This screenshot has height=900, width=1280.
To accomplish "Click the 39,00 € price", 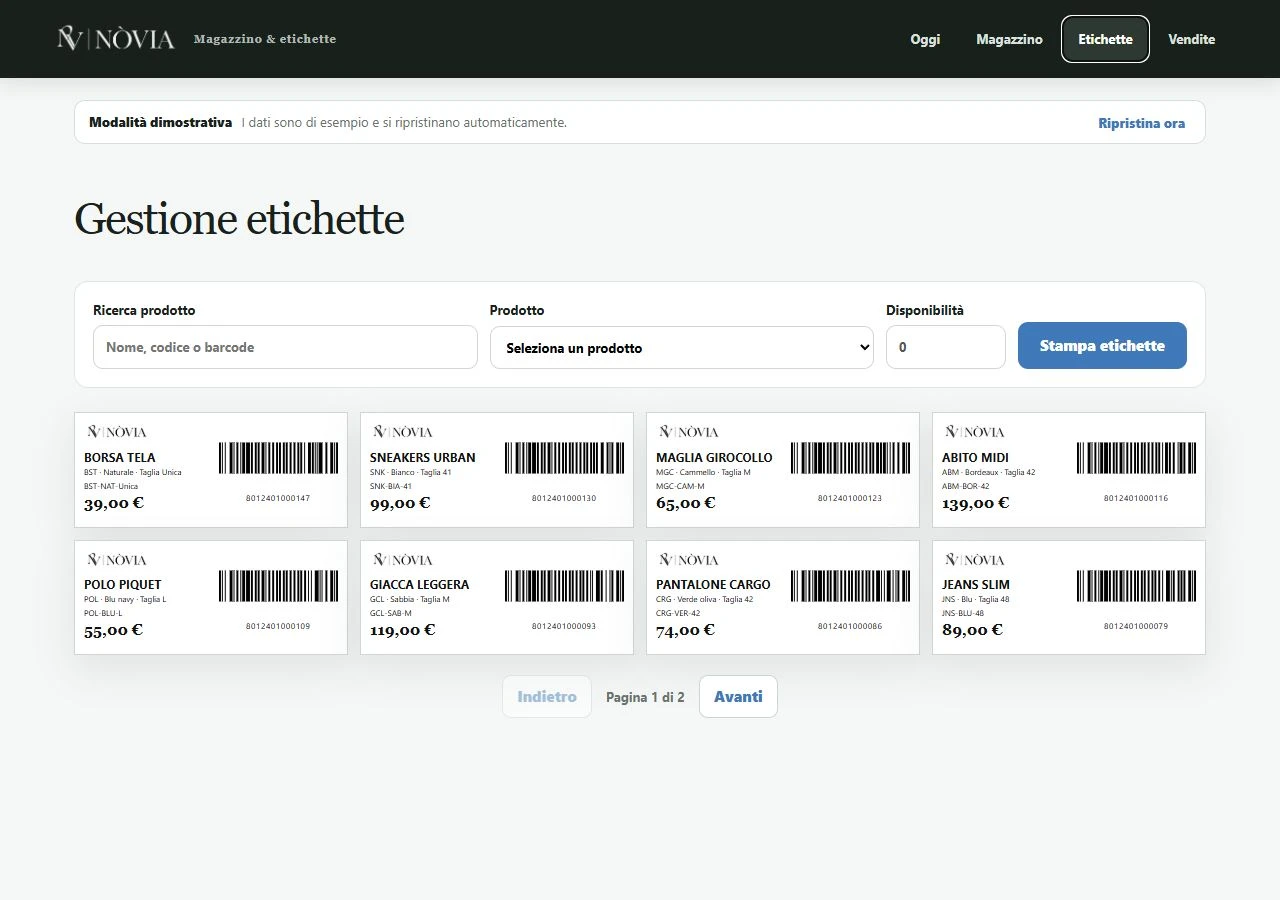I will pos(114,503).
